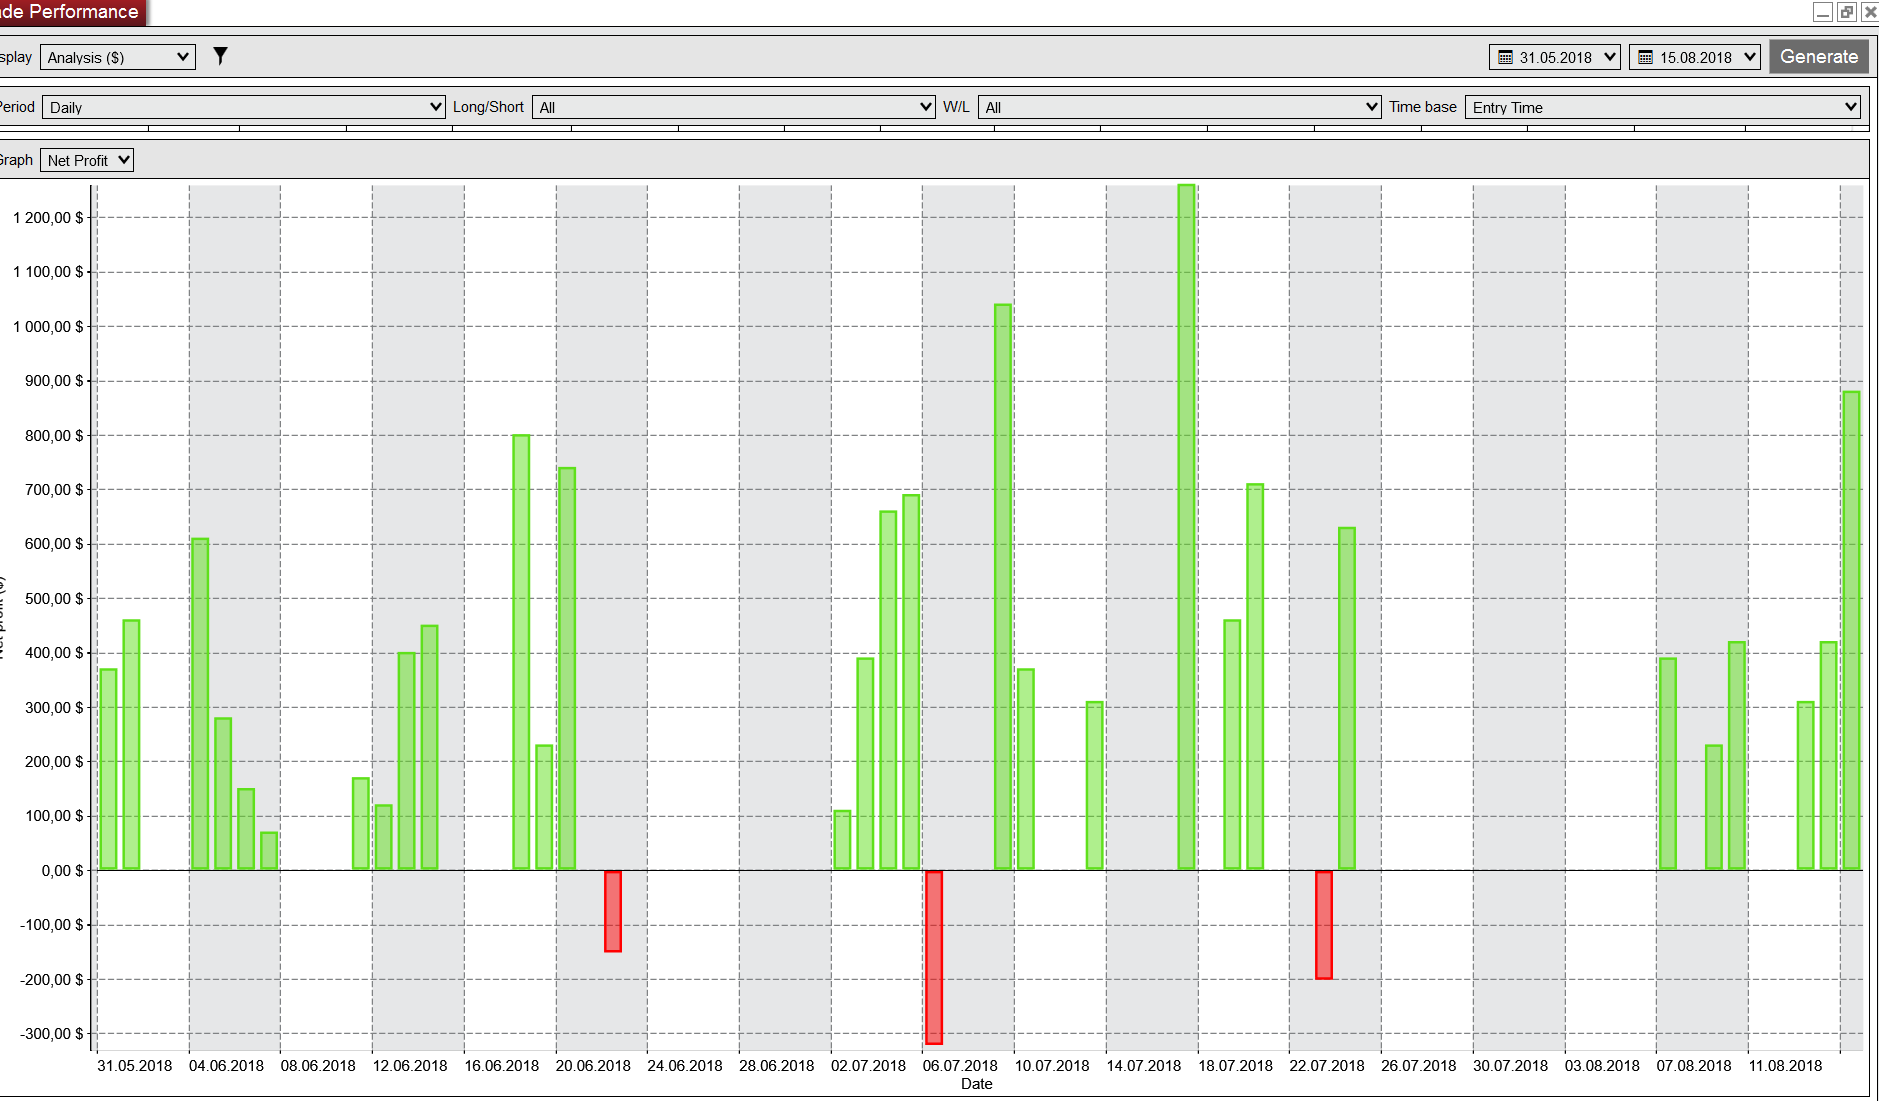Open the Time base Entry Time dropdown
Viewport: 1879px width, 1101px height.
point(1662,107)
